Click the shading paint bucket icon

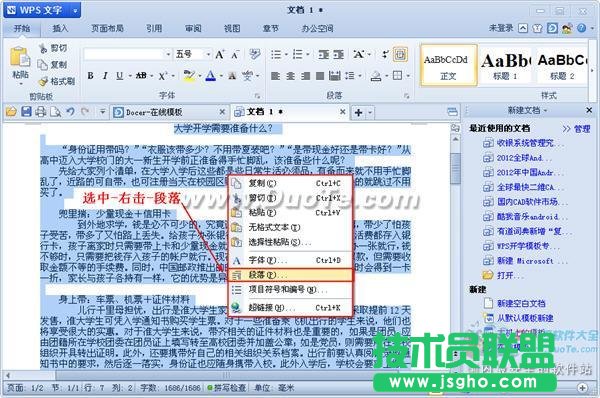[x=376, y=76]
